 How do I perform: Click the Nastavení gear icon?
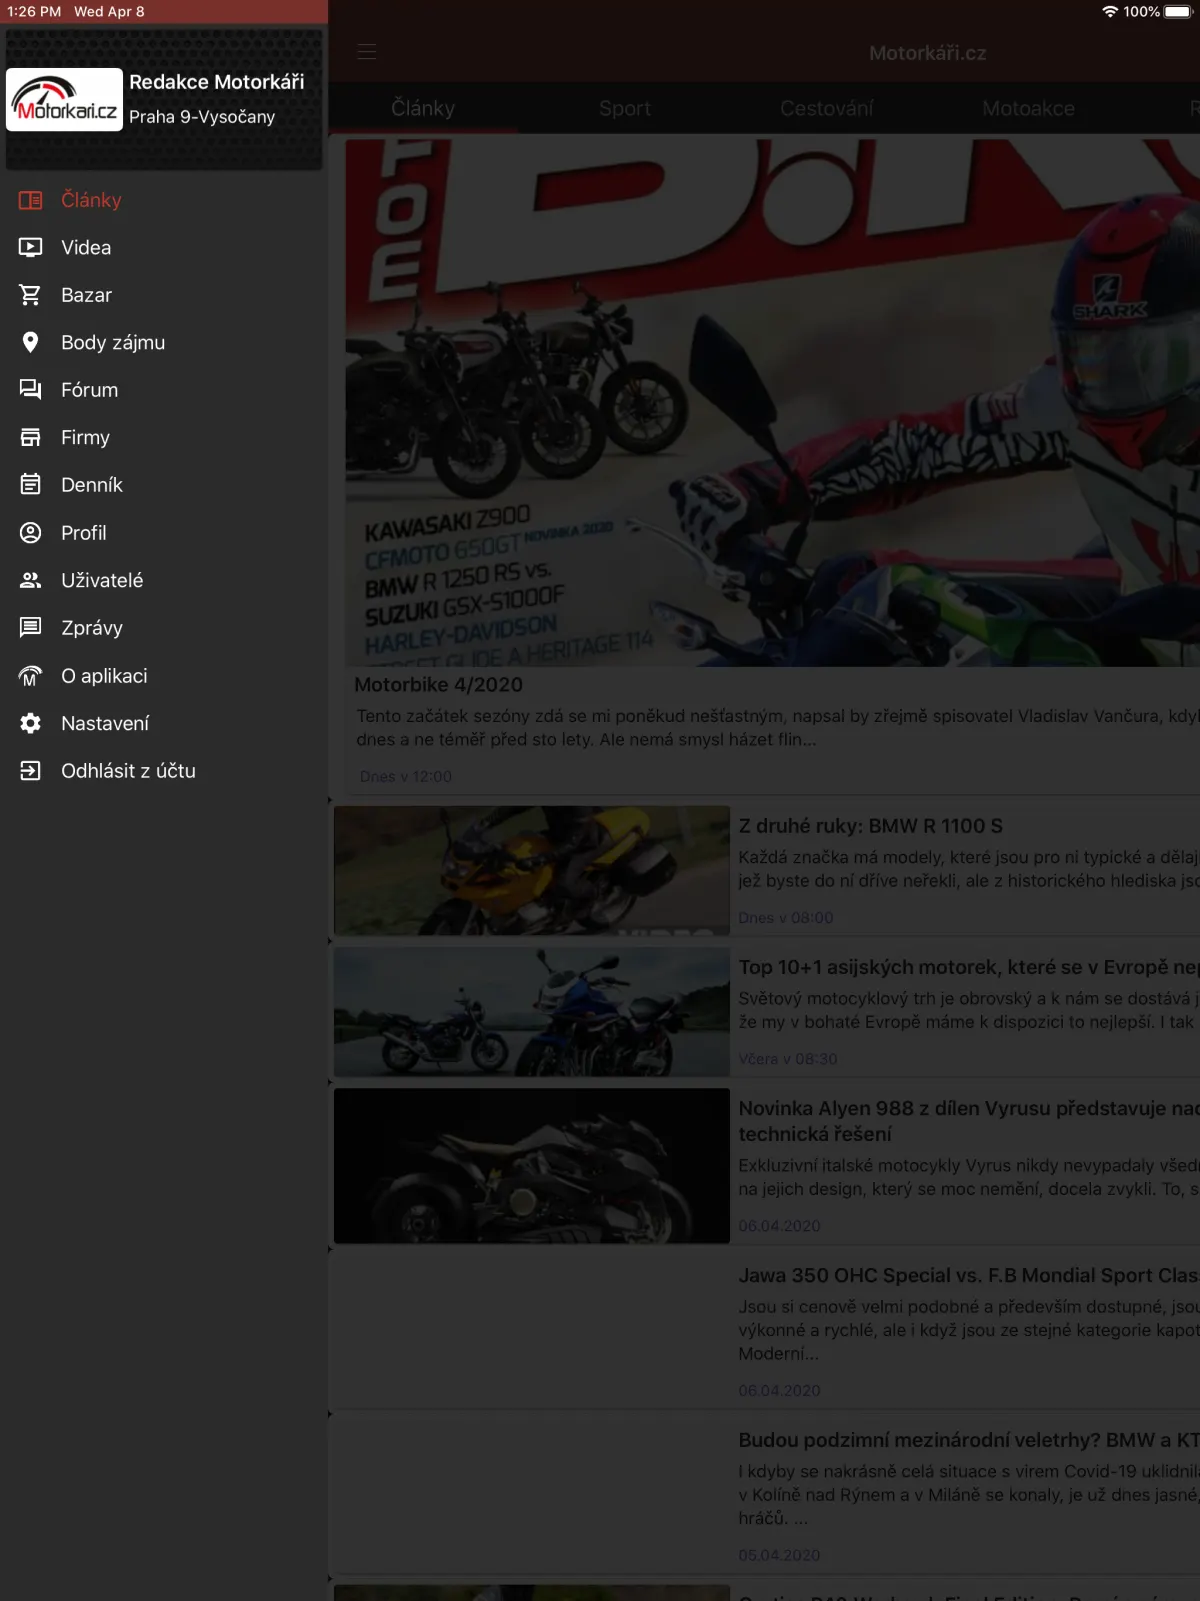coord(31,723)
